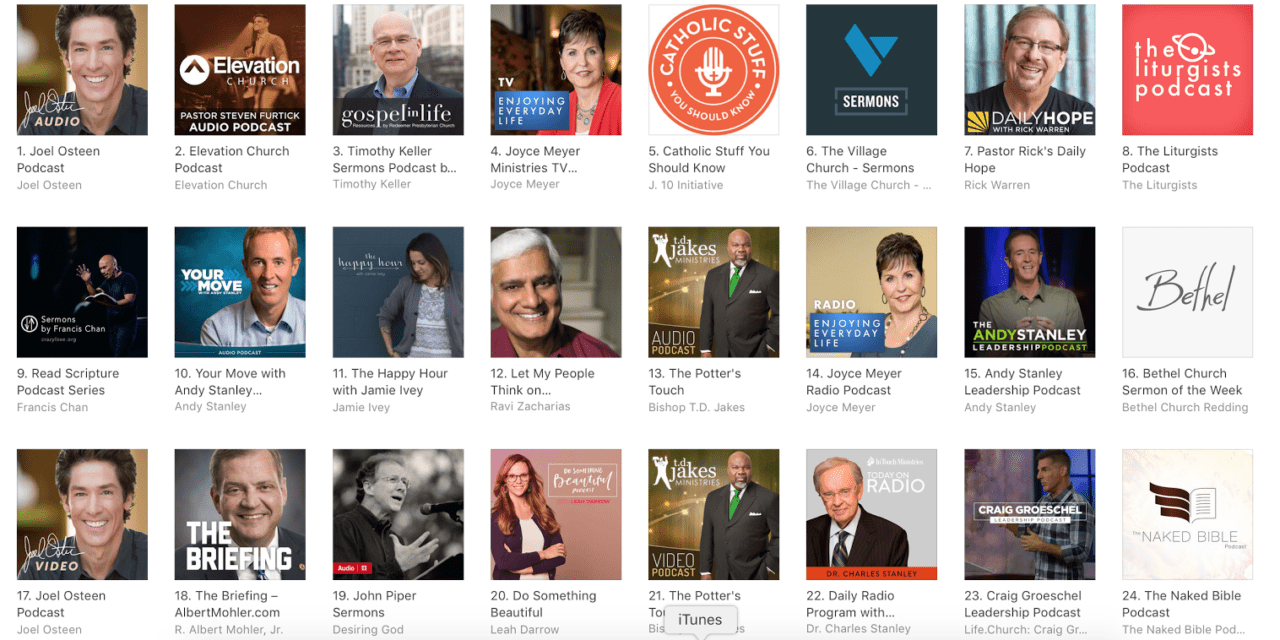The height and width of the screenshot is (640, 1280).
Task: Select the Do Something Beautiful cover
Action: [556, 514]
